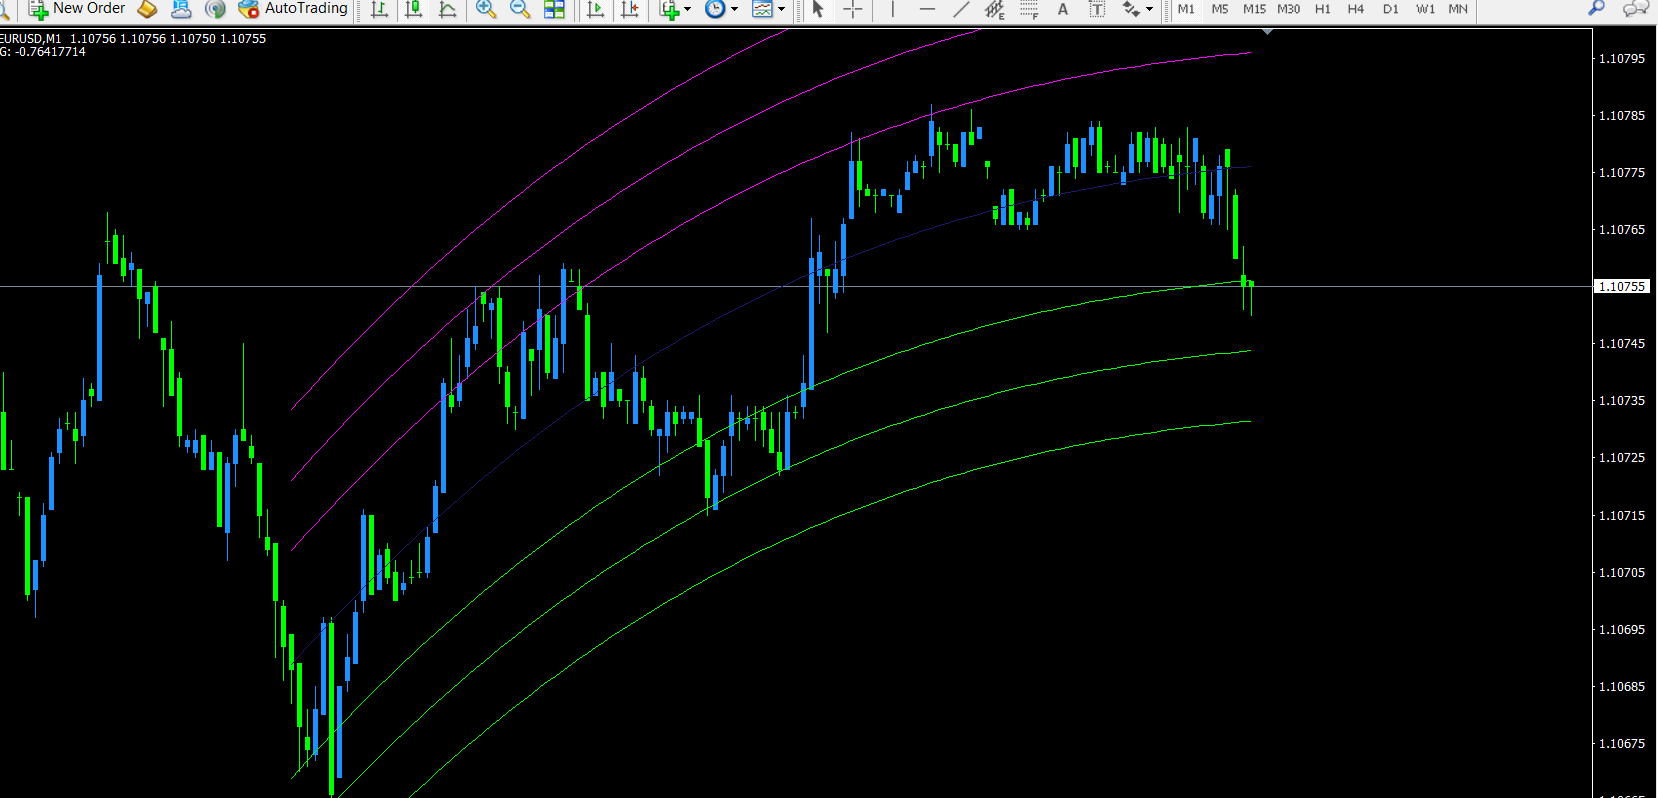Expand the periods clock dropdown arrow
The height and width of the screenshot is (798, 1658).
point(734,9)
